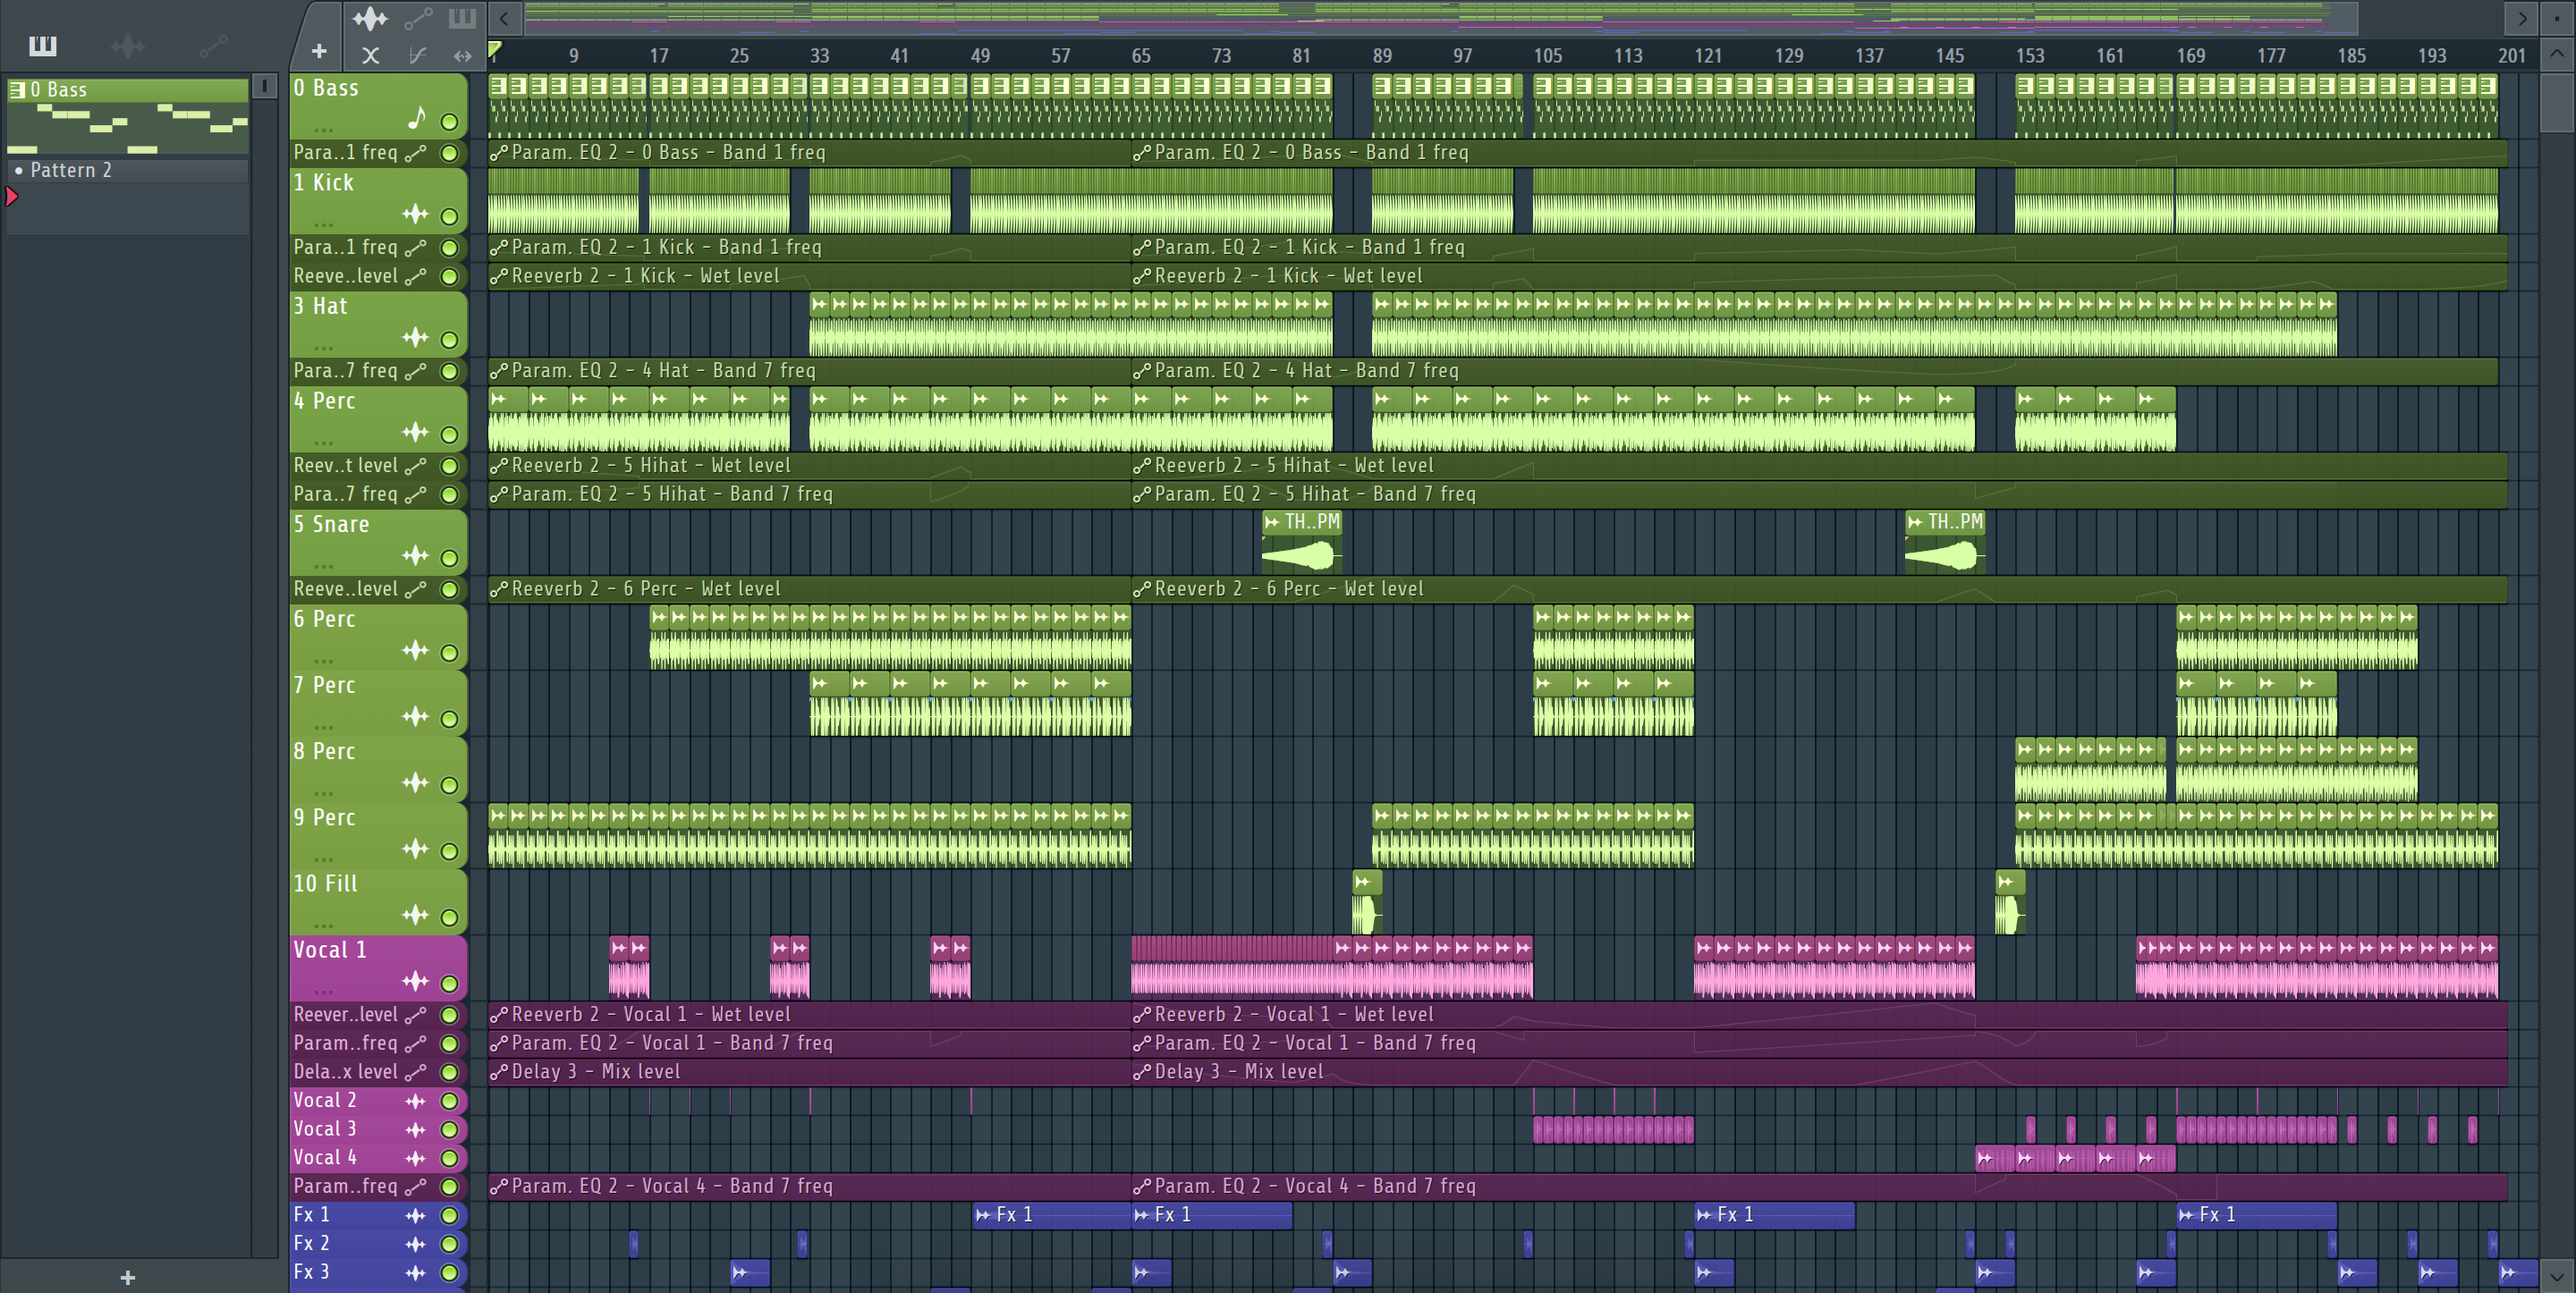
Task: Click the automation icon on the Dela..x level track
Action: (416, 1072)
